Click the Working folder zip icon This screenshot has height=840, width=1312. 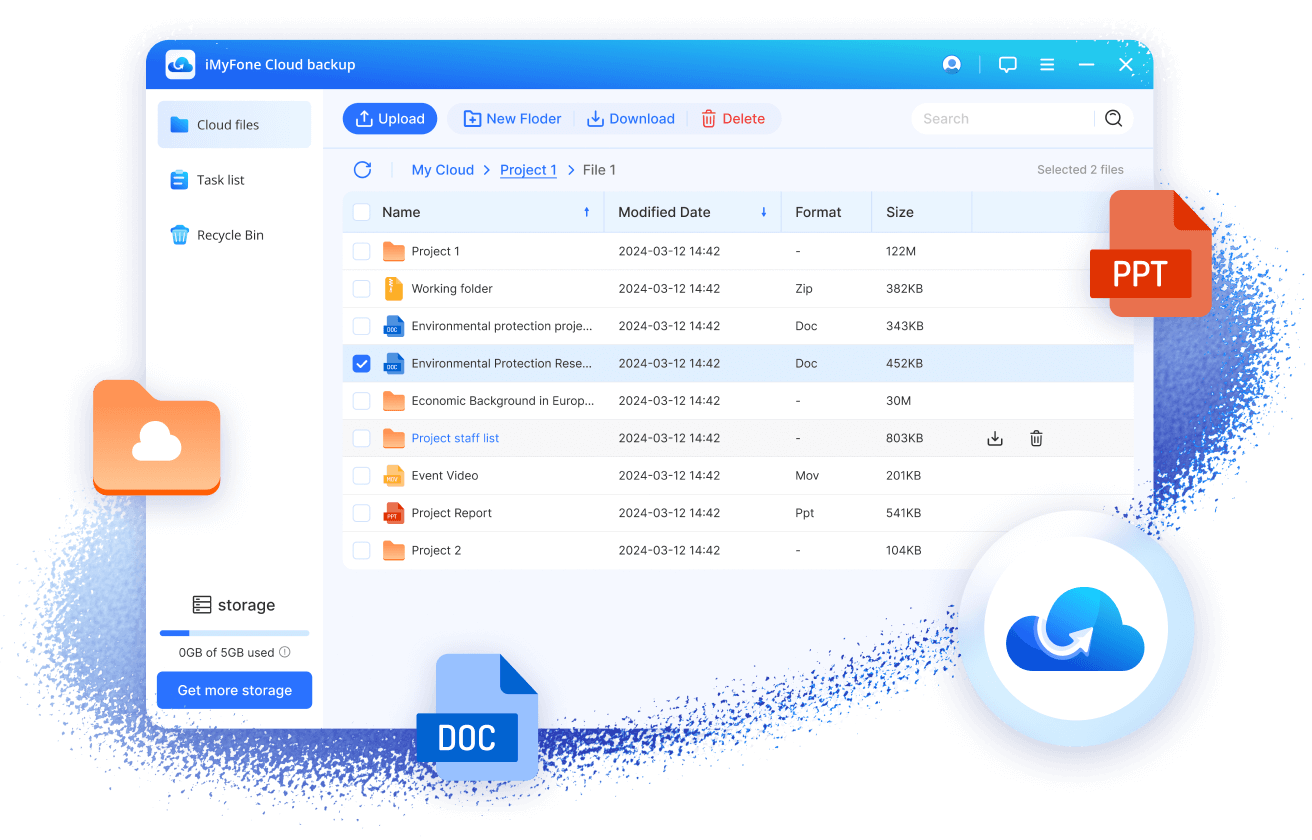pos(394,289)
